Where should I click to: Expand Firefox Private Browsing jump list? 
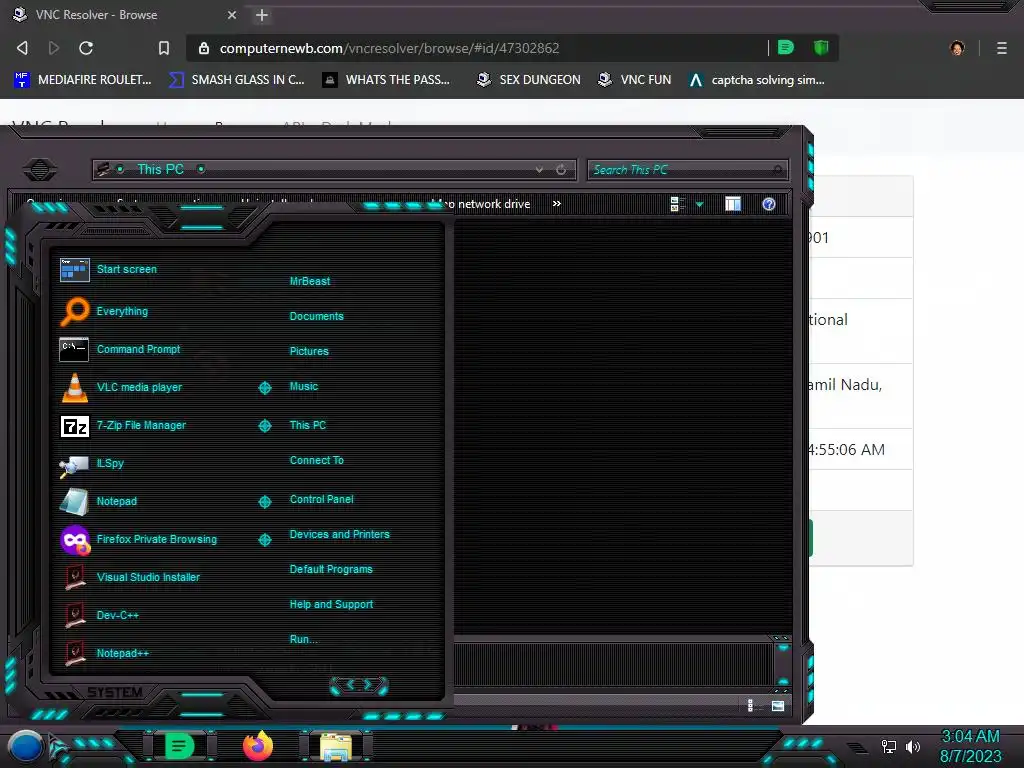click(x=264, y=539)
